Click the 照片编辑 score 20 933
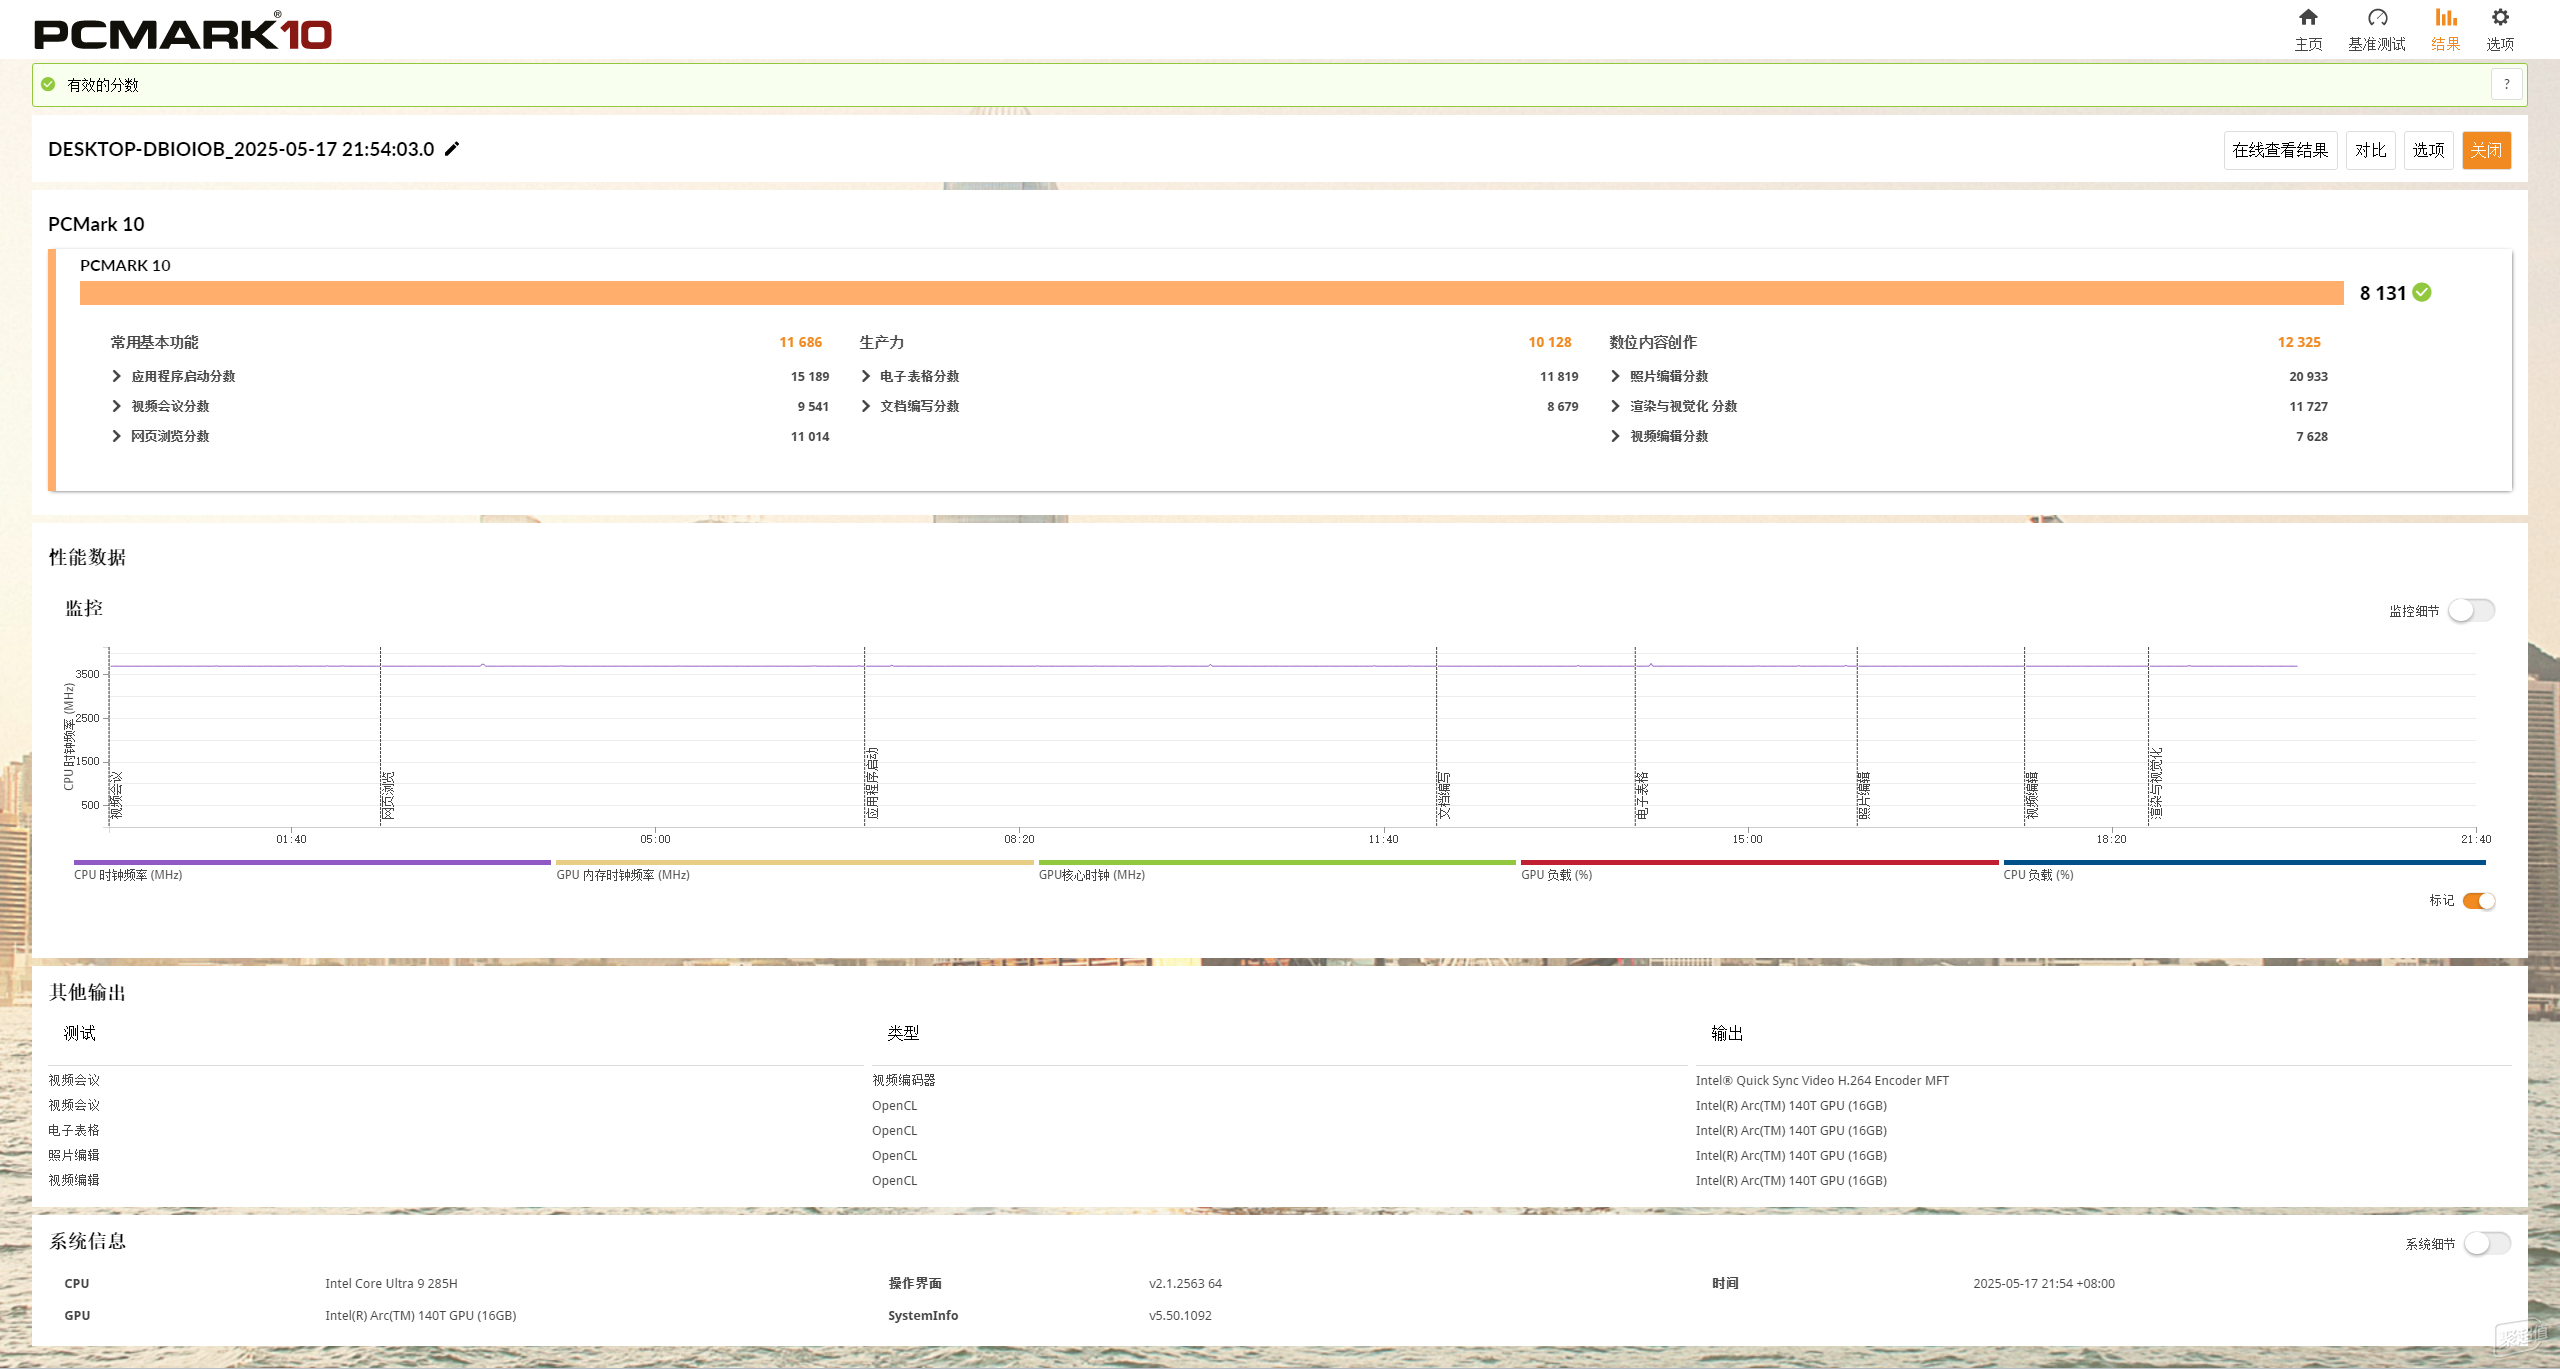Screen dimensions: 2560x1369 (2308, 376)
